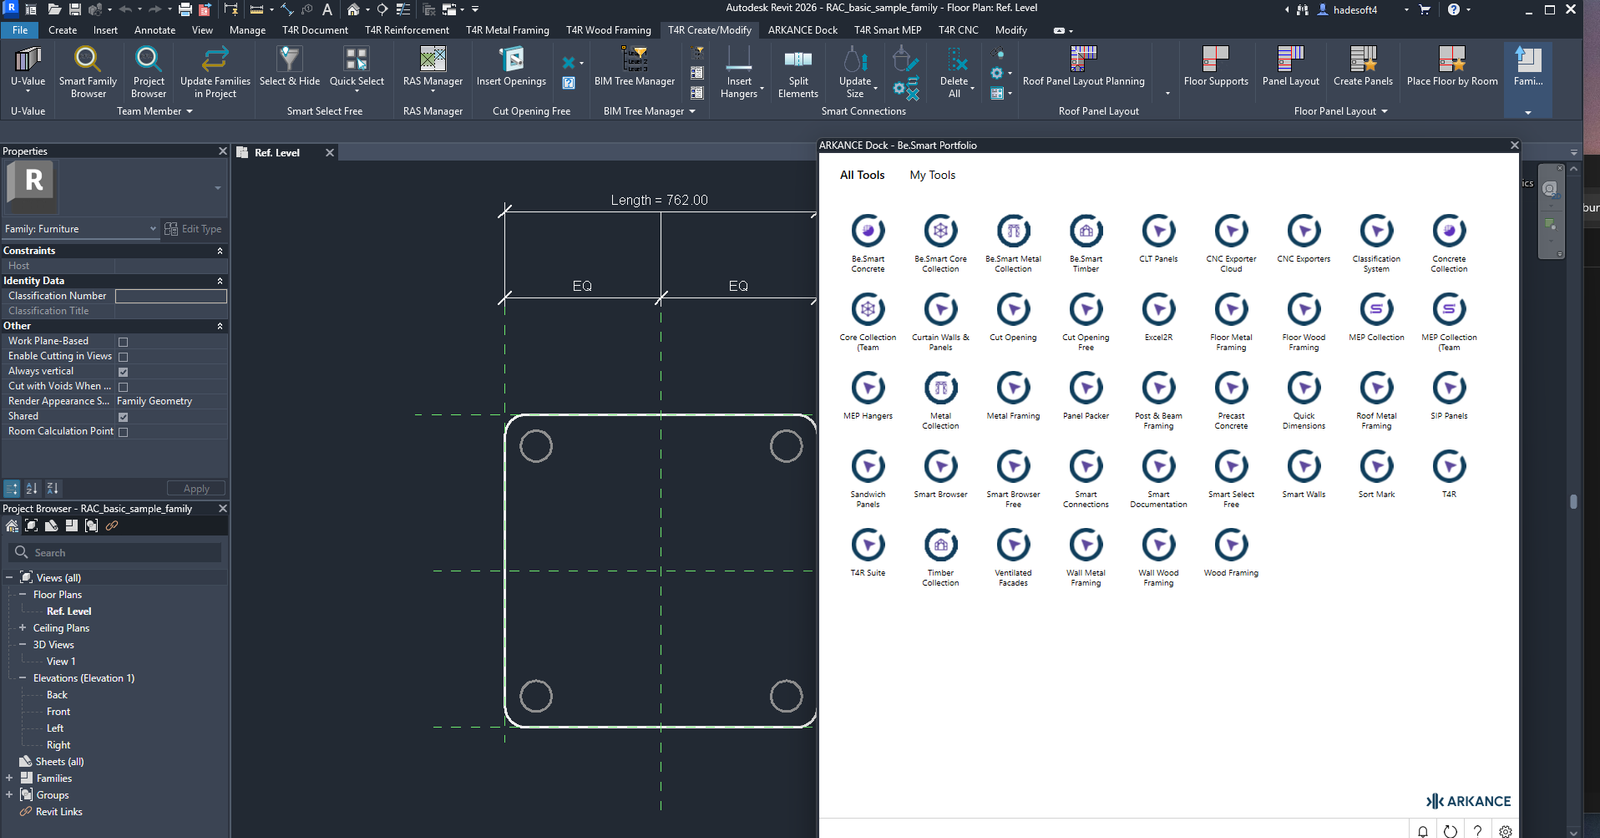Open Classification System tool
Image resolution: width=1600 pixels, height=838 pixels.
coord(1377,243)
